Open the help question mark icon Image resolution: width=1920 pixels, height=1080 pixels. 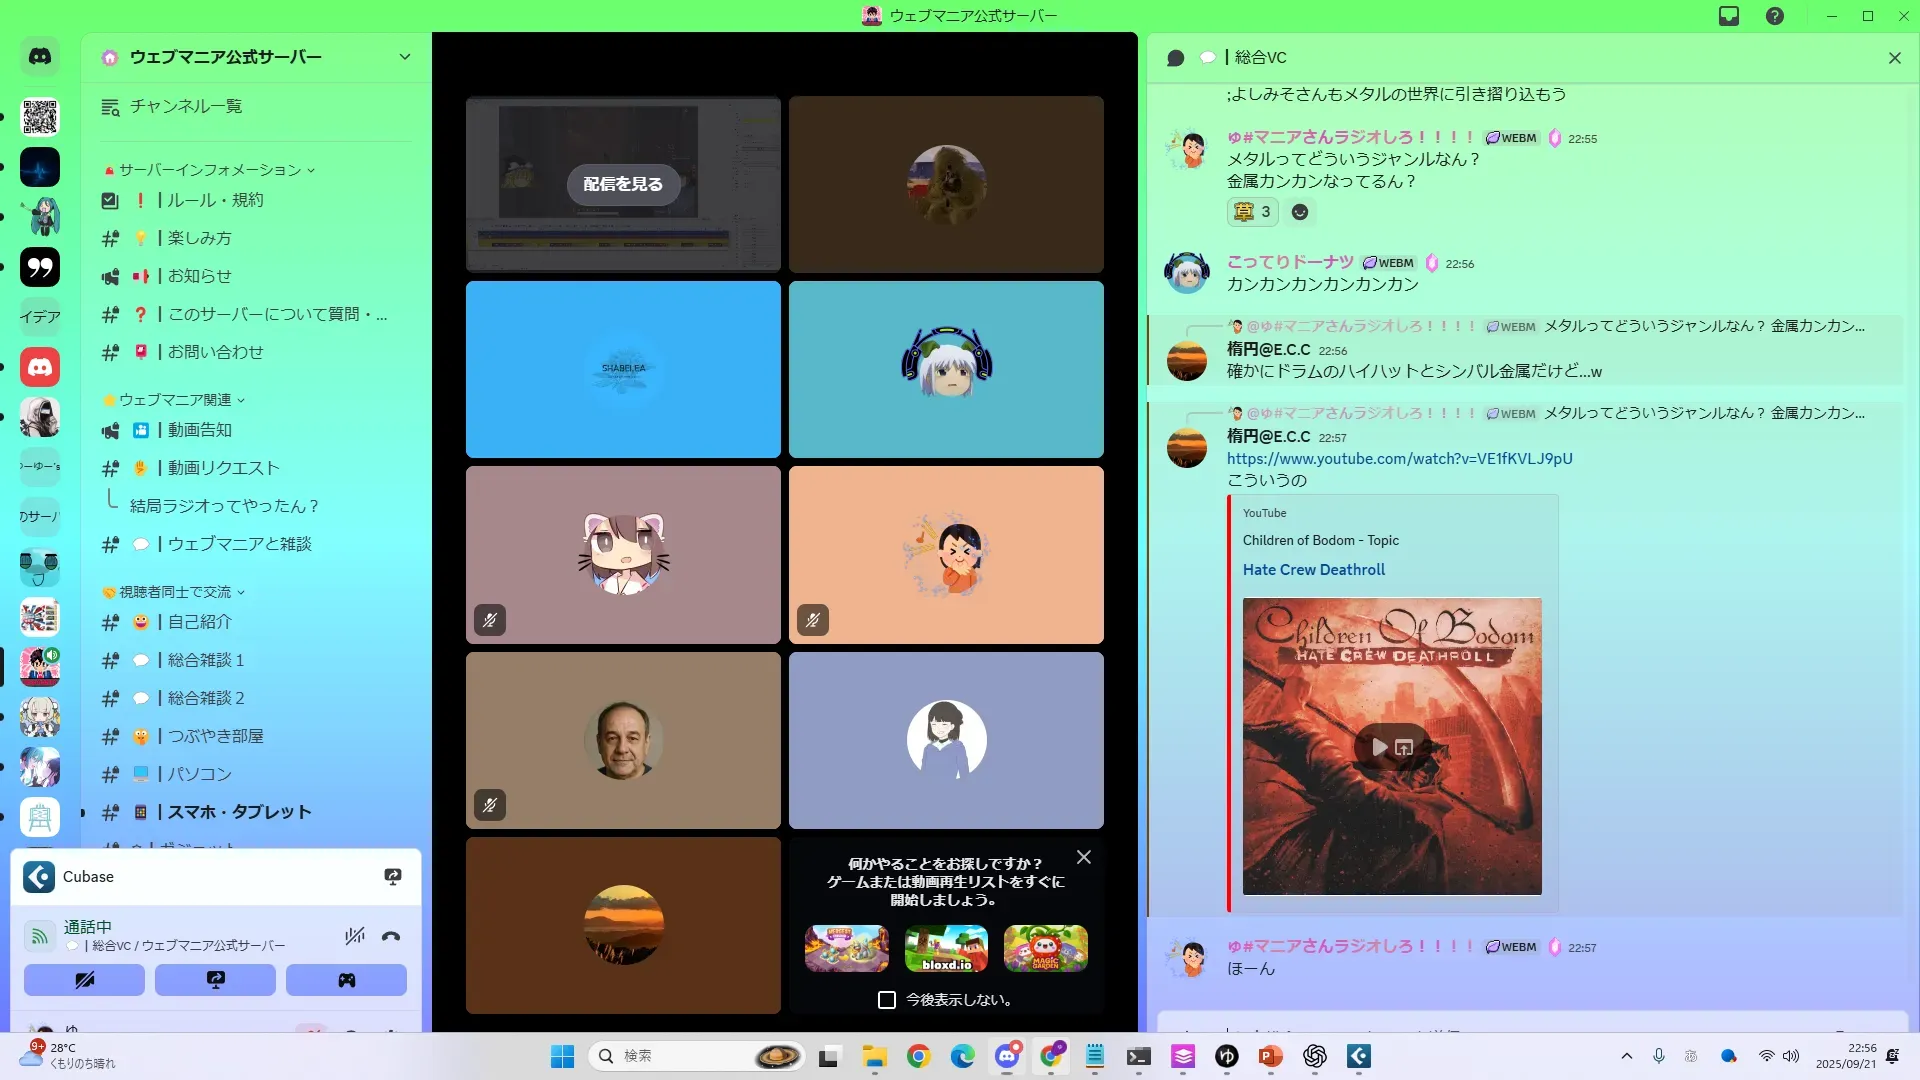(x=1775, y=16)
